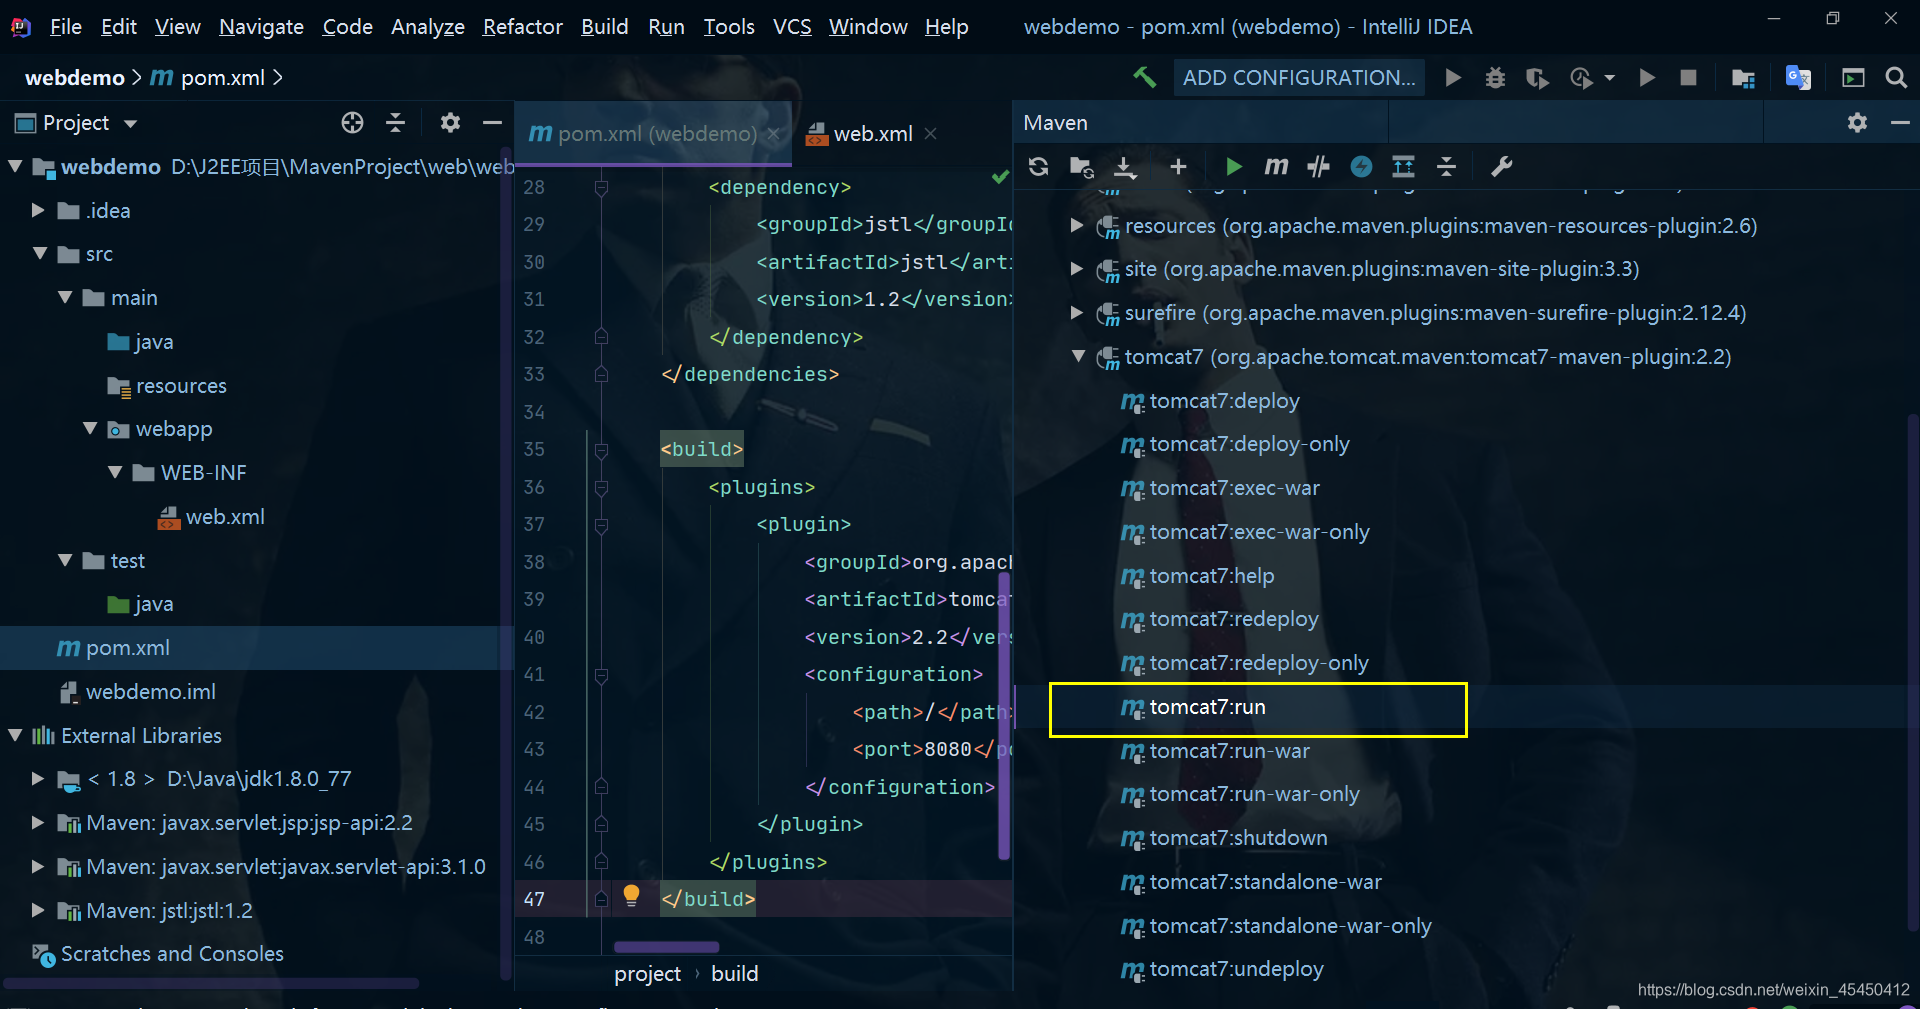This screenshot has height=1009, width=1920.
Task: Click the Stop square icon
Action: click(1688, 77)
